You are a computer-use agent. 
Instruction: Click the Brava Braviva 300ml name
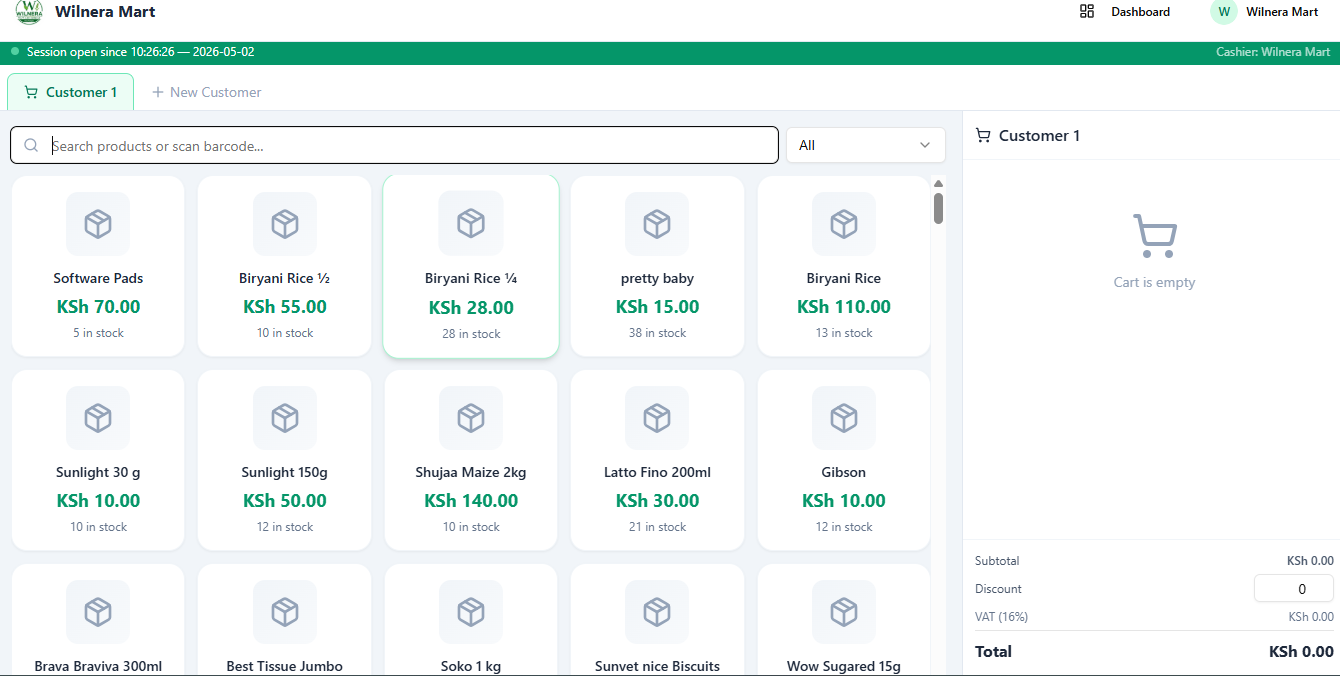coord(98,666)
